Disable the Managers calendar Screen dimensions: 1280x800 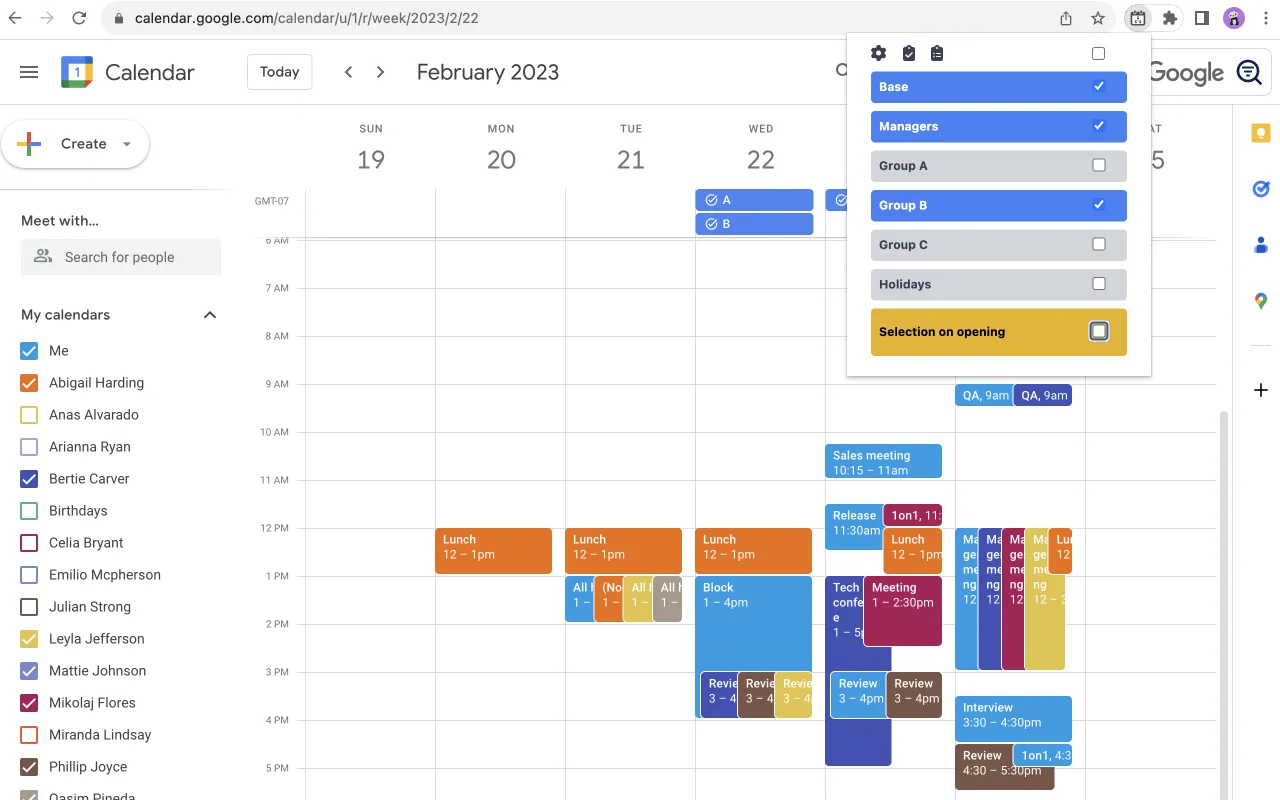click(x=1098, y=126)
